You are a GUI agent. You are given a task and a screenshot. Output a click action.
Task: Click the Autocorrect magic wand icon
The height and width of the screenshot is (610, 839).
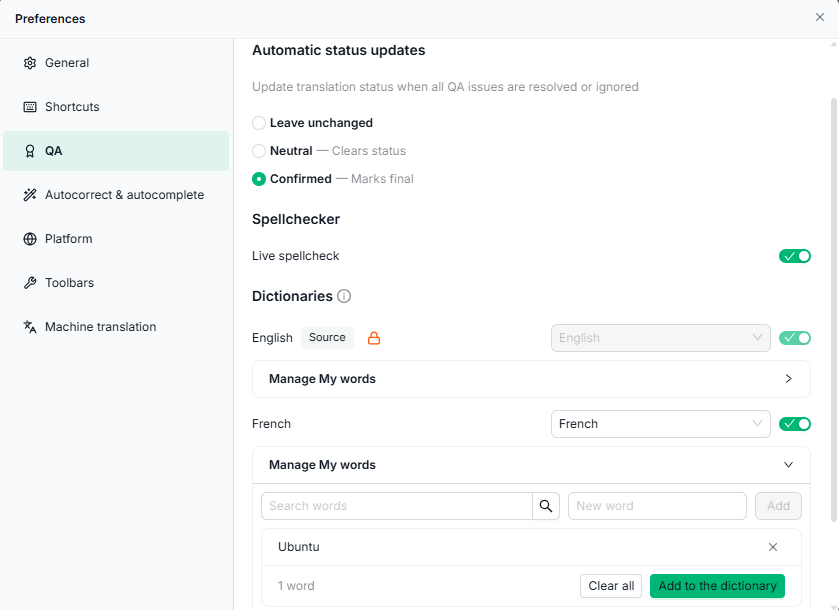(x=30, y=195)
